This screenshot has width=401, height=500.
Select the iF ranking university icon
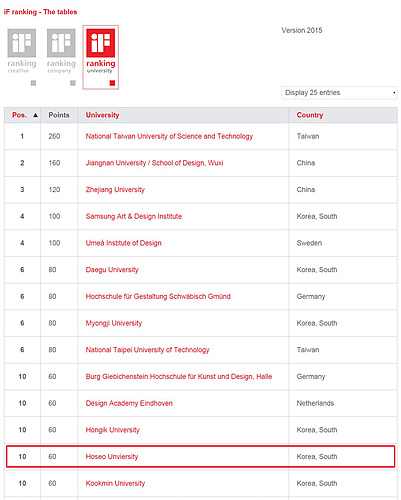point(101,51)
